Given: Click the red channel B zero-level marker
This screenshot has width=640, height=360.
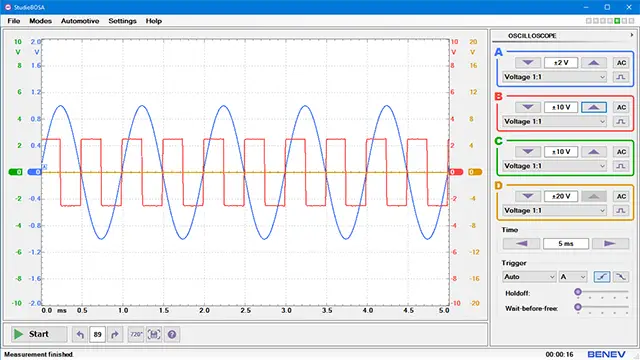Looking at the screenshot, I should coord(456,172).
